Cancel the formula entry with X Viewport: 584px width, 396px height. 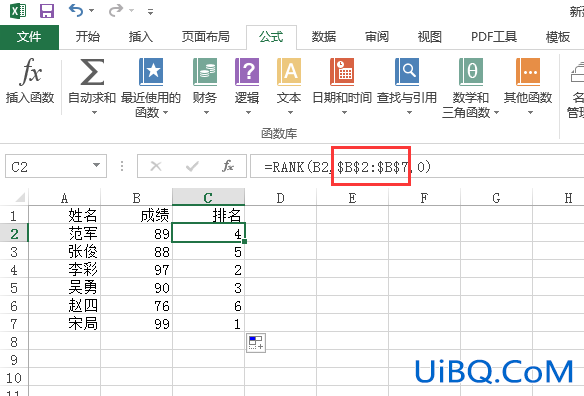[x=156, y=166]
